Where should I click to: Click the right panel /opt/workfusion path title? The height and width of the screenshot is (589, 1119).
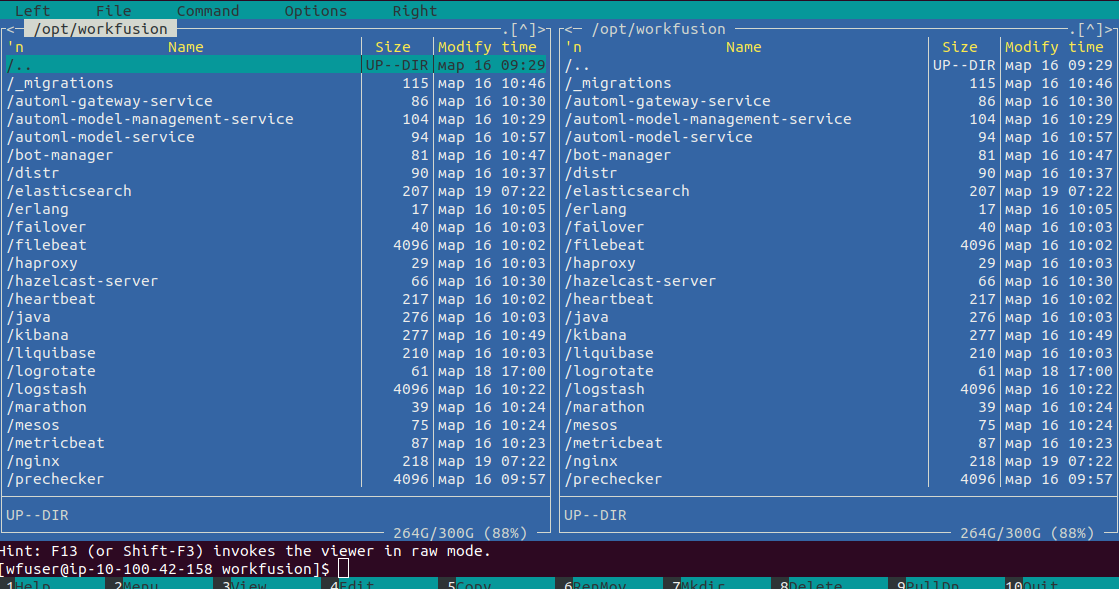pos(659,29)
